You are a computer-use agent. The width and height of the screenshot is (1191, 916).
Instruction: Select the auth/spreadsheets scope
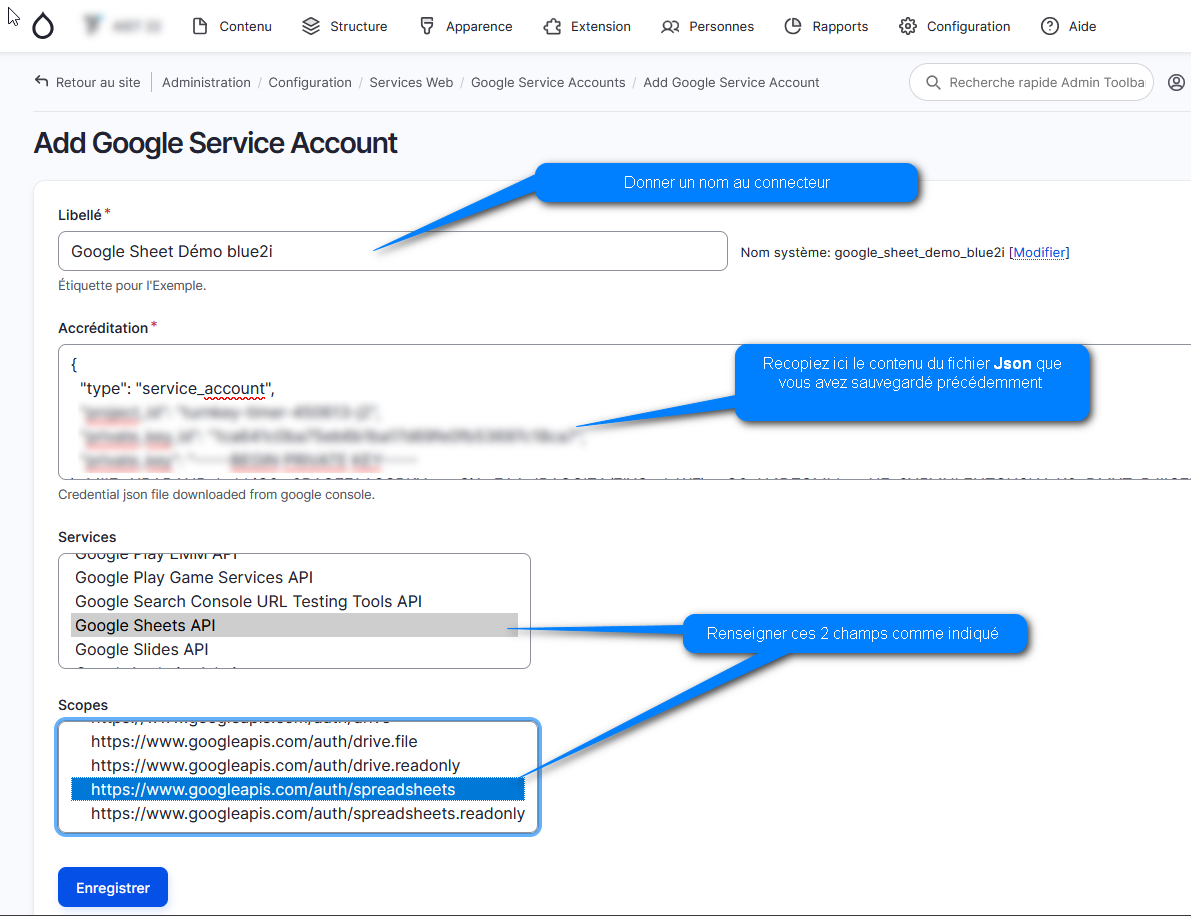click(298, 789)
